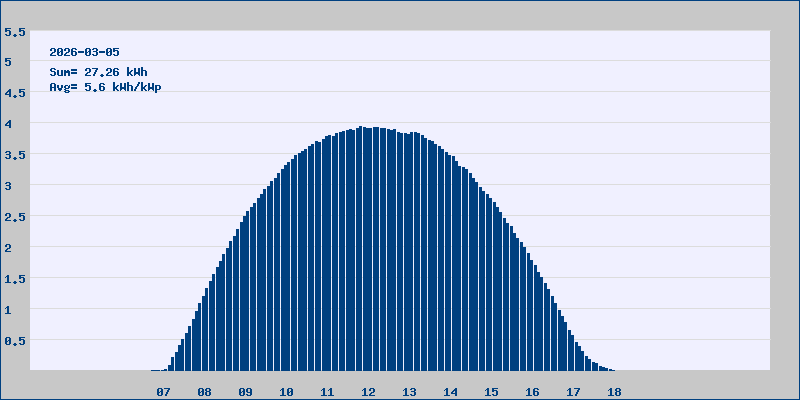Select the 17 hour axis label
The image size is (800, 400).
click(x=574, y=392)
